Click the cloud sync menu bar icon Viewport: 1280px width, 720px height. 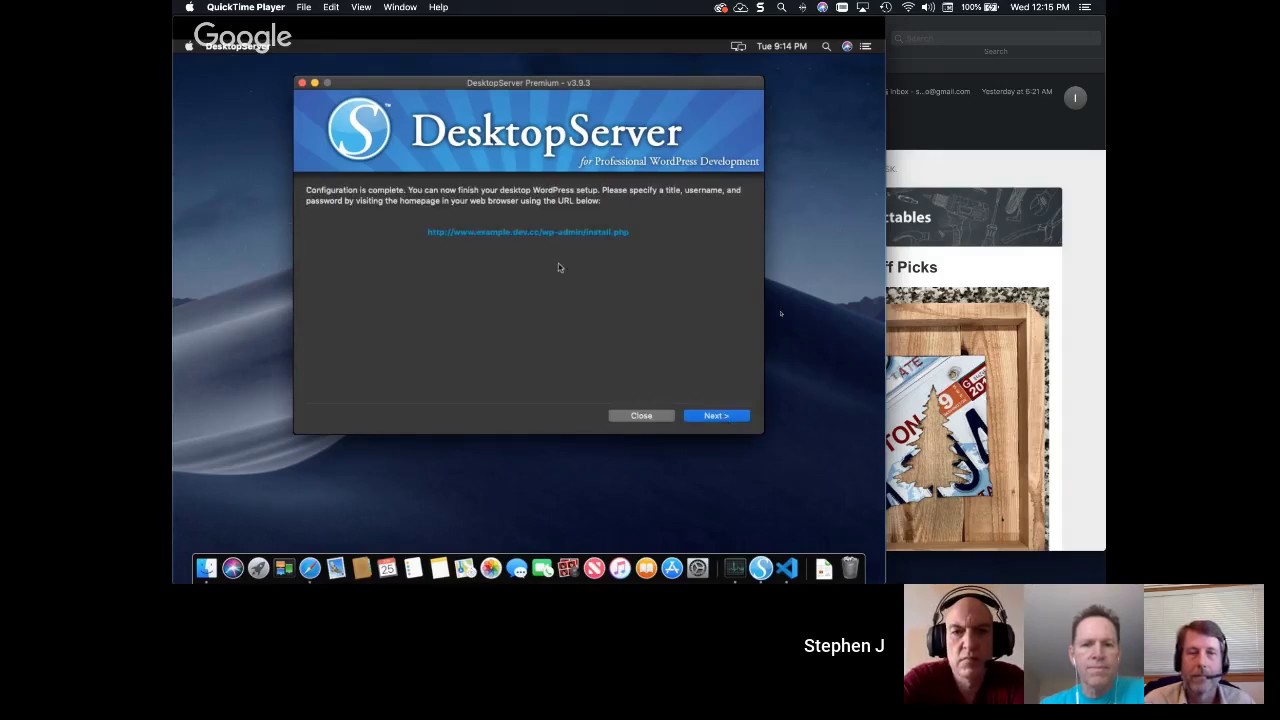tap(741, 7)
